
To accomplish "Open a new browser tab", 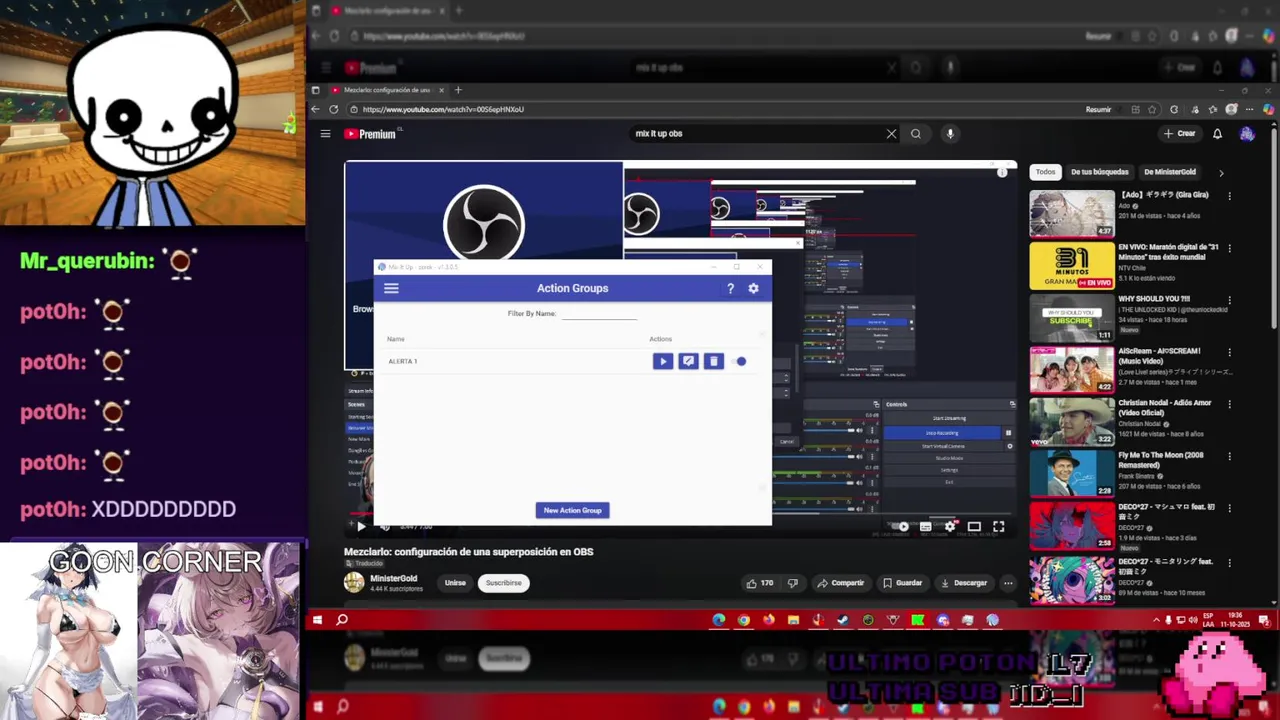I will coord(458,90).
